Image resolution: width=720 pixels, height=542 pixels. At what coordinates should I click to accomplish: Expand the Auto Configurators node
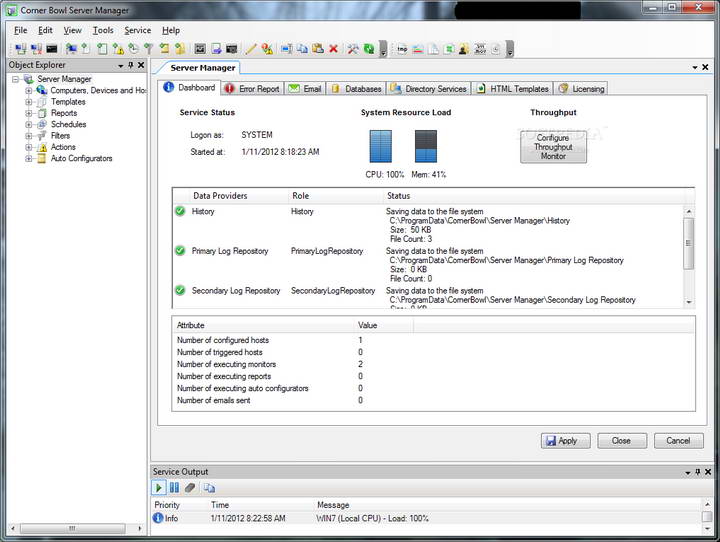click(x=29, y=158)
